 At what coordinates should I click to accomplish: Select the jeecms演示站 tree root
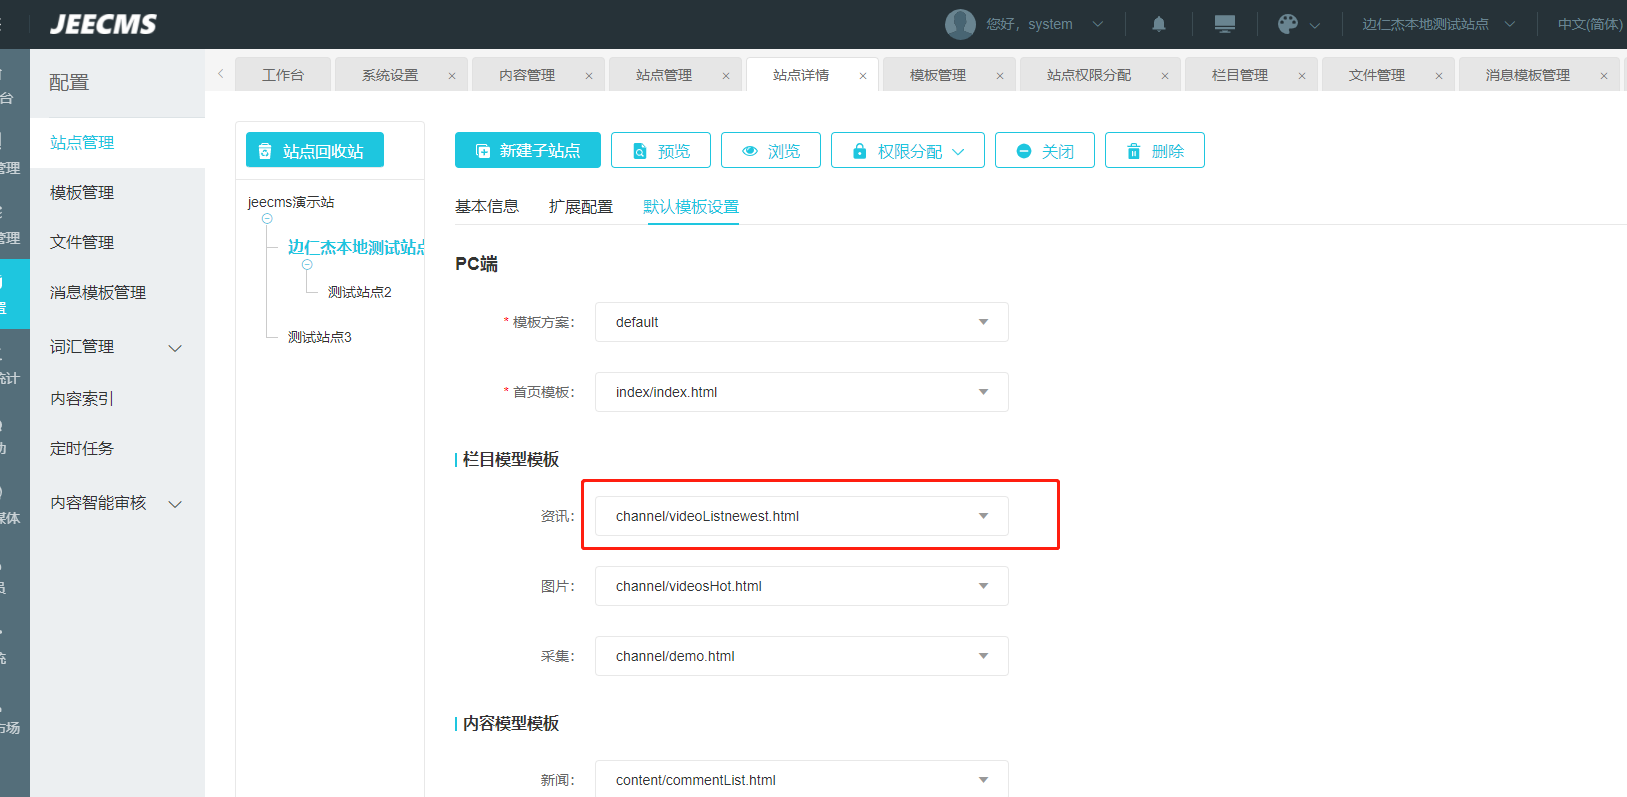[x=291, y=202]
